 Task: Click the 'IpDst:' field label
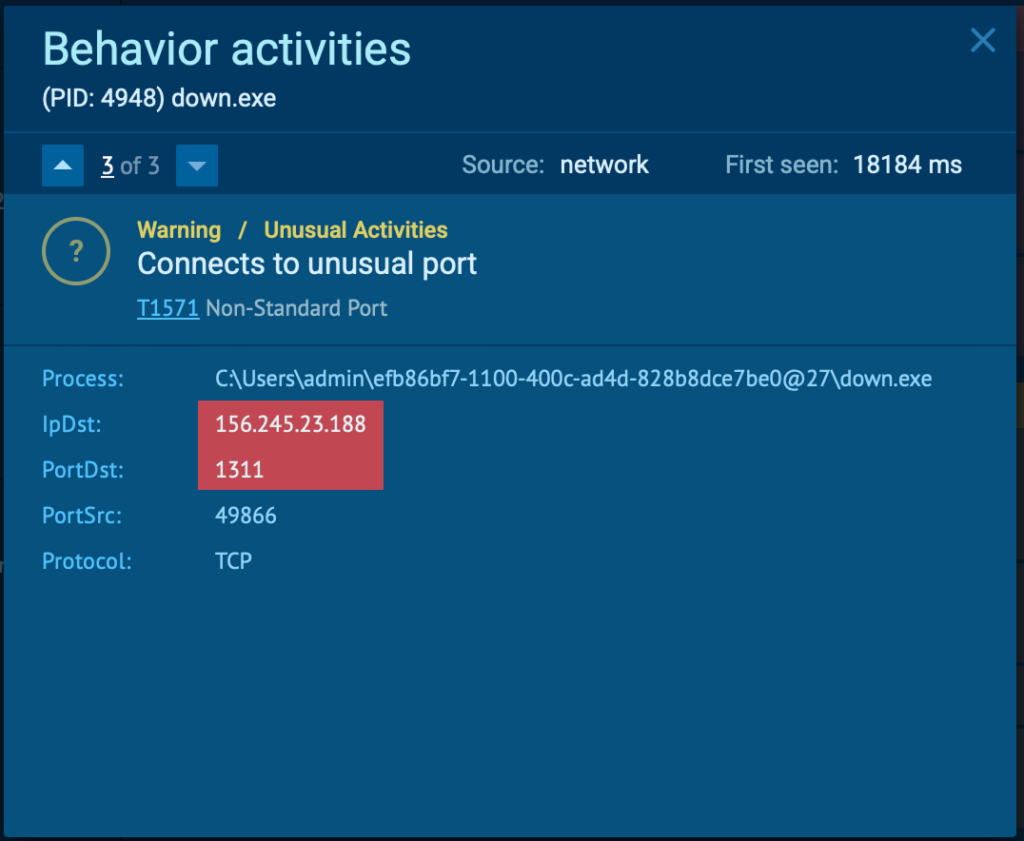coord(72,425)
